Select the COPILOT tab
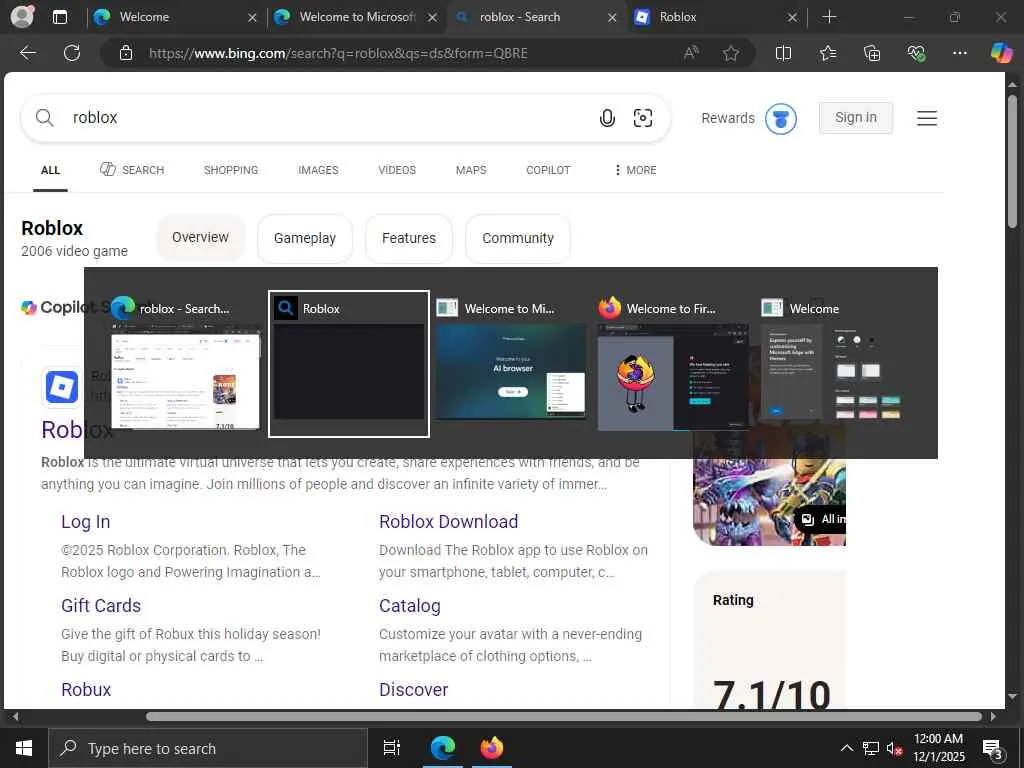The image size is (1024, 768). [548, 170]
